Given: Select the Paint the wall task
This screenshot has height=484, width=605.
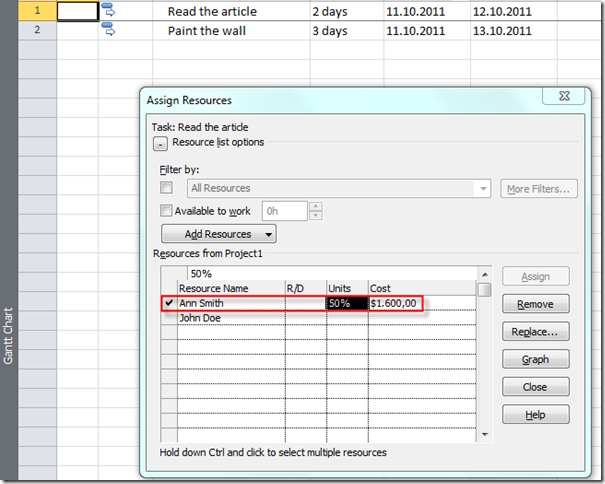Looking at the screenshot, I should click(x=212, y=30).
